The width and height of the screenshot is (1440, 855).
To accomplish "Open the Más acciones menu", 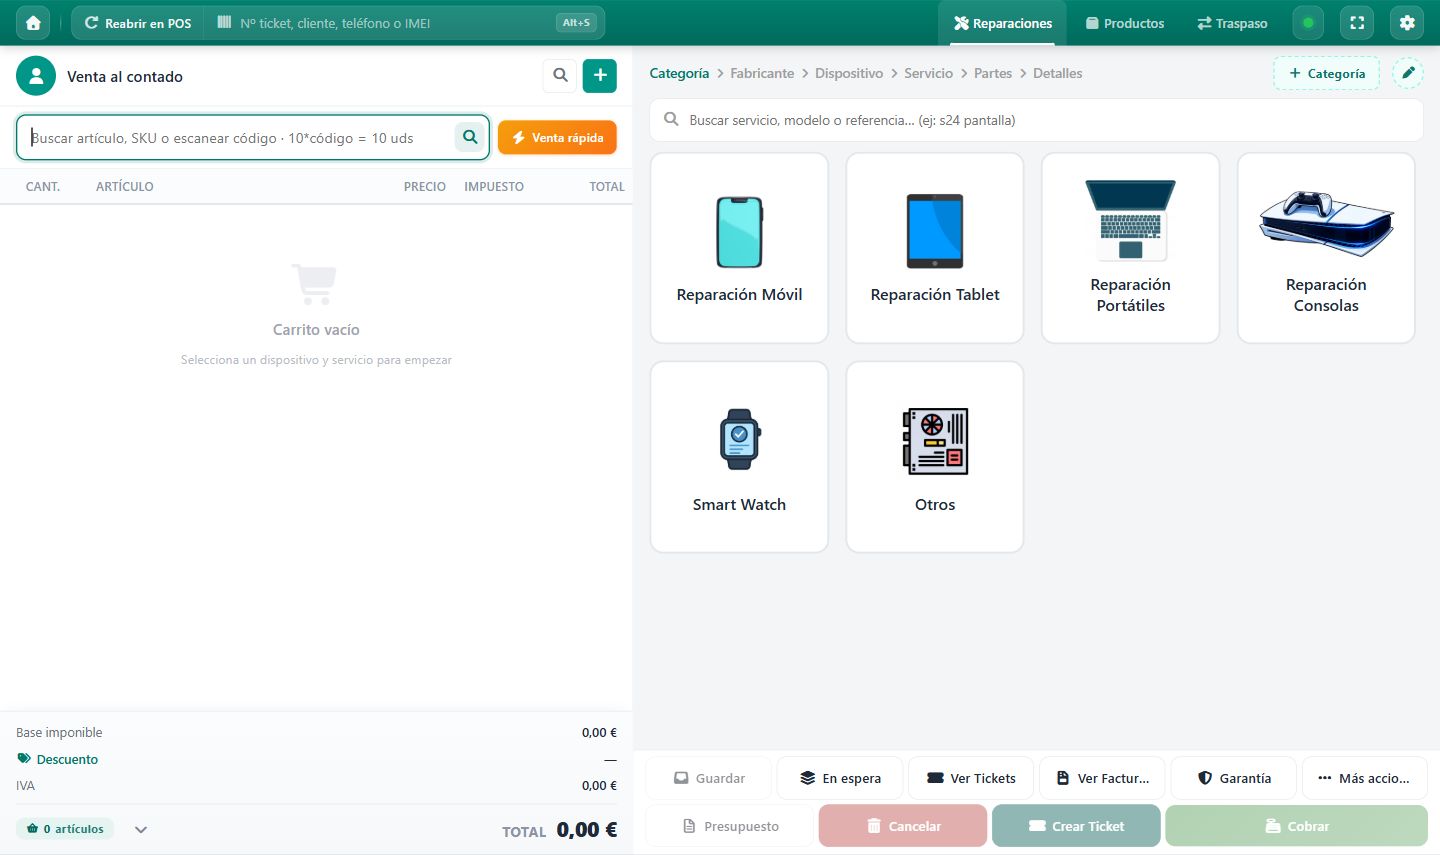I will [1364, 778].
